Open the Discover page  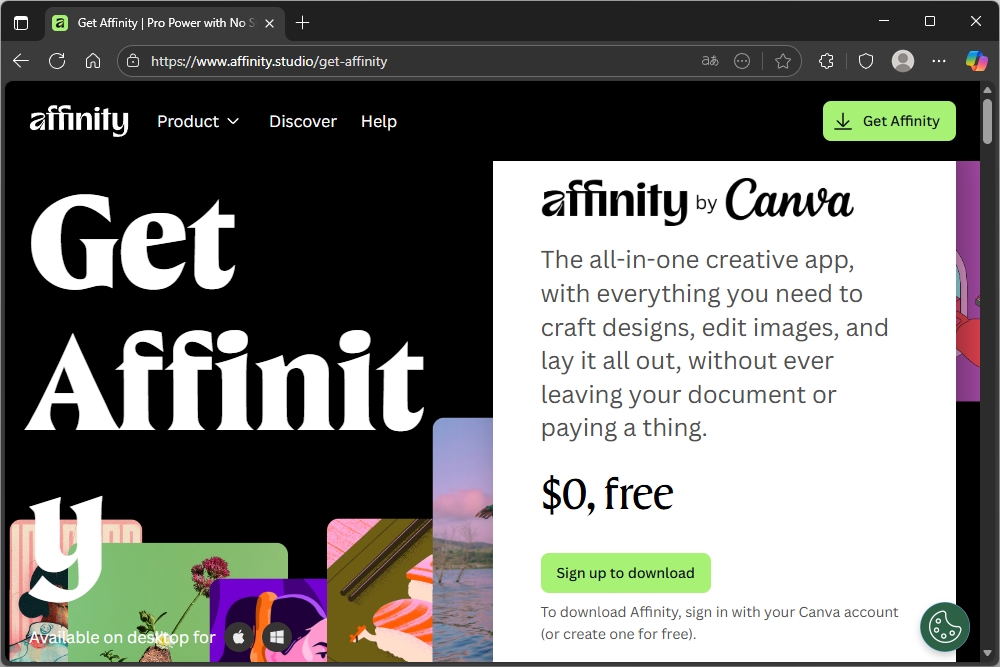(x=303, y=121)
